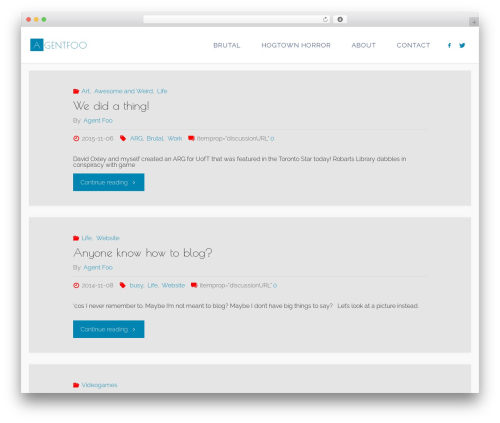This screenshot has width=500, height=423.
Task: Open Website category in second post header
Action: [x=108, y=238]
